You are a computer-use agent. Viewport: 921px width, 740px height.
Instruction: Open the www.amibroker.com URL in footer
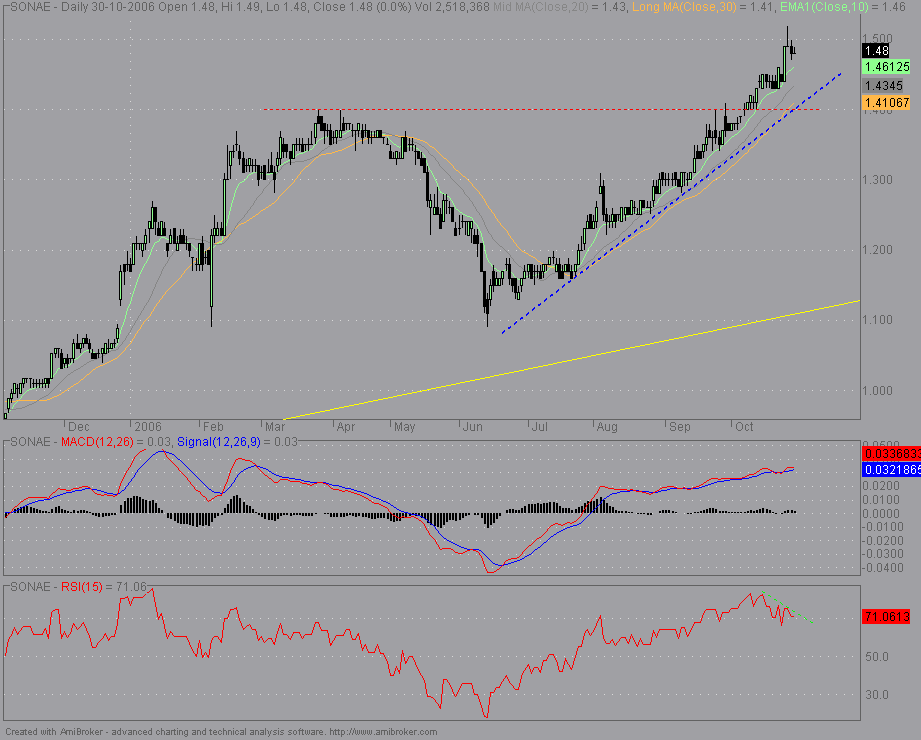(x=382, y=732)
